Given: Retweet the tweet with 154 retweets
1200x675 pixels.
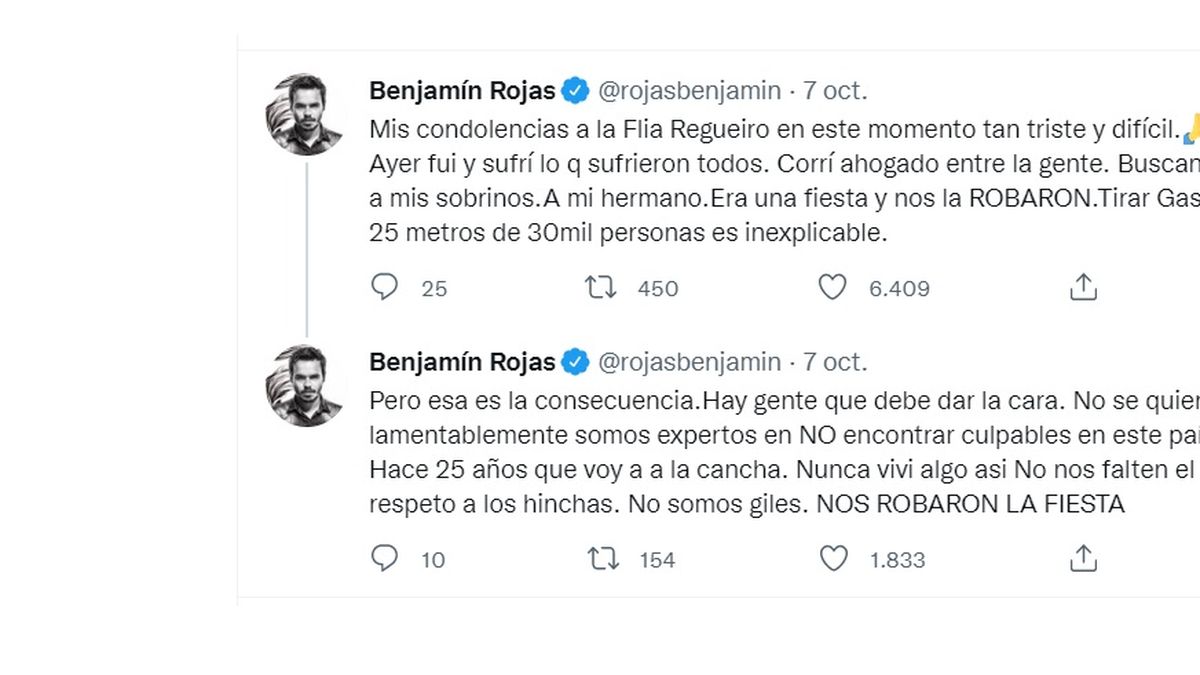Looking at the screenshot, I should click(603, 559).
